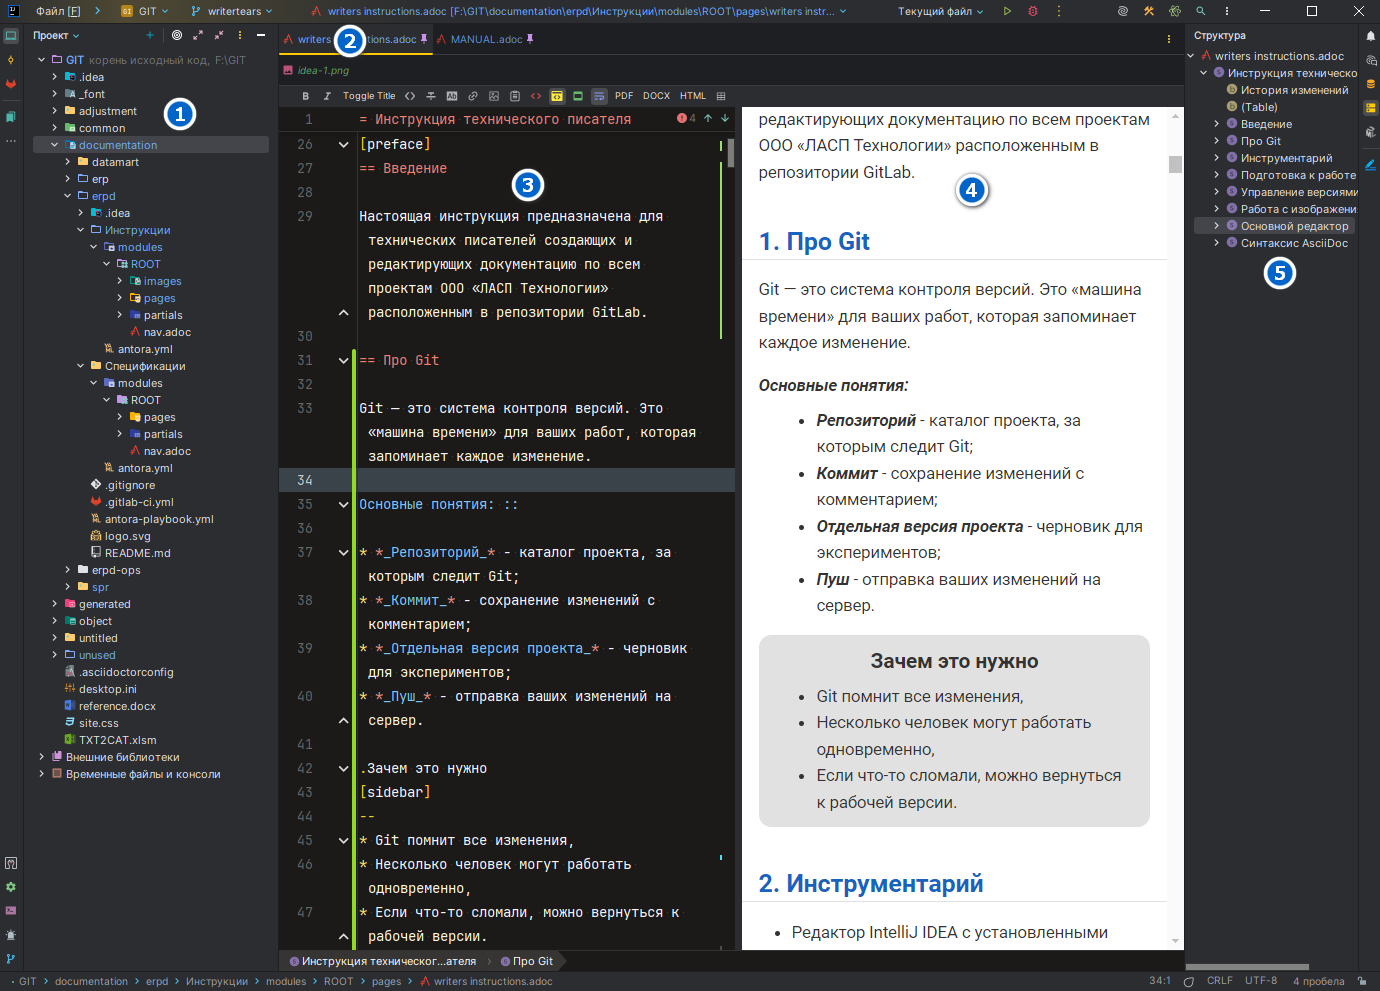Image resolution: width=1380 pixels, height=991 pixels.
Task: Insert a link using the toolbar link icon
Action: click(473, 96)
